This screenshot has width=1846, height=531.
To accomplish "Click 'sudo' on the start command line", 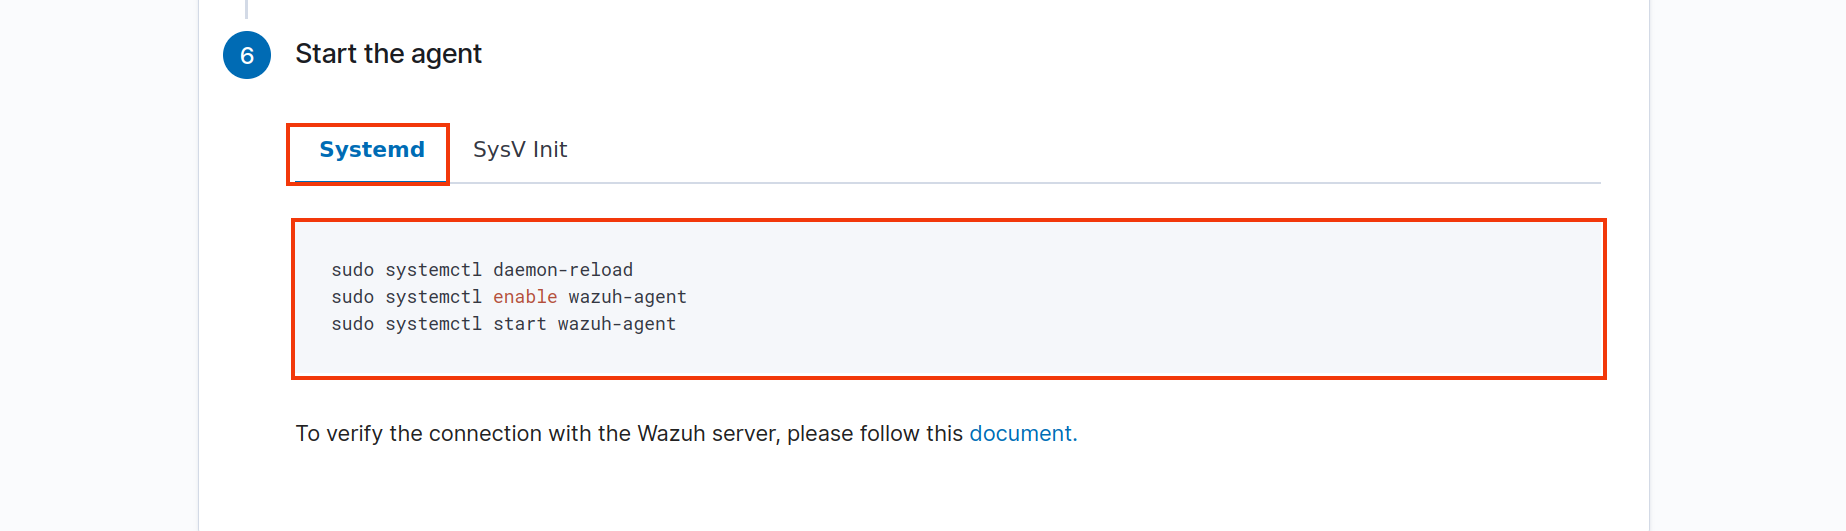I will point(353,324).
